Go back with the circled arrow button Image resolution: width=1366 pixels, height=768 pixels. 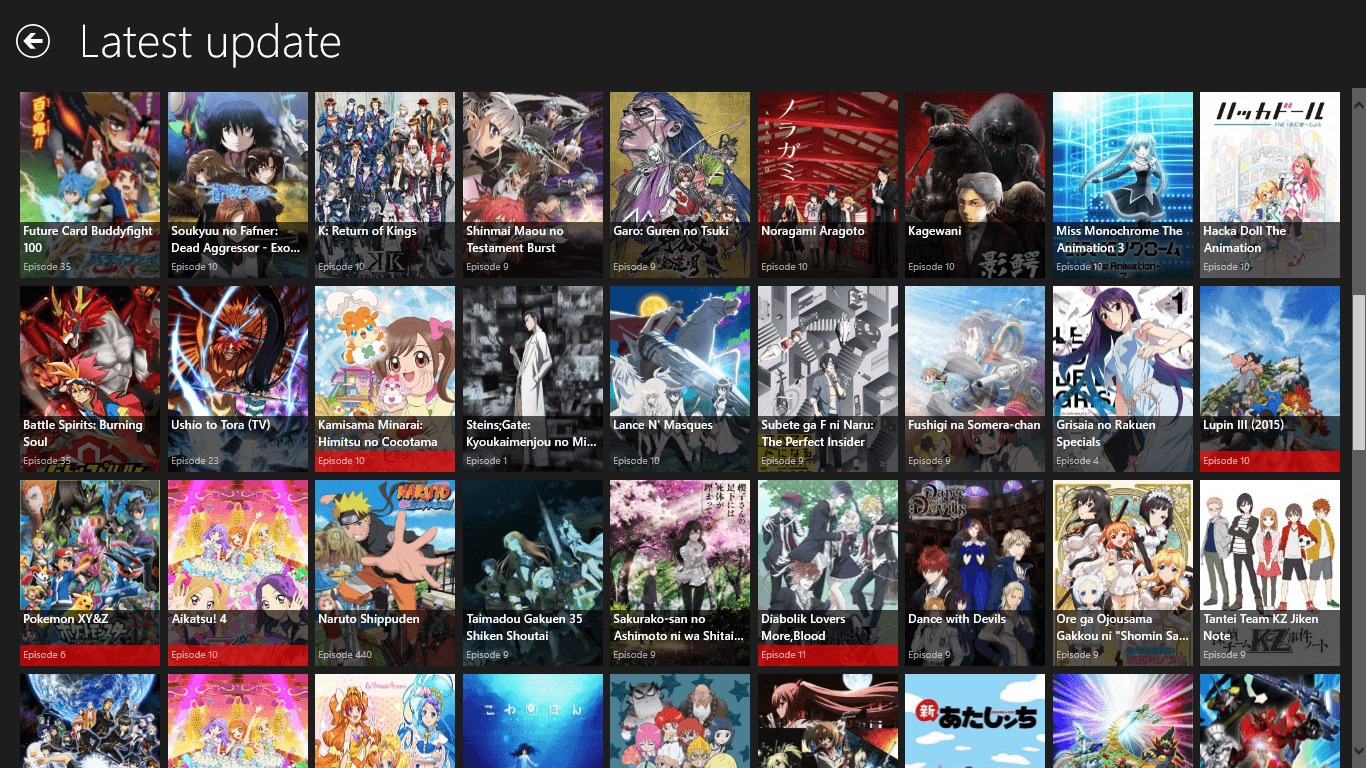33,41
